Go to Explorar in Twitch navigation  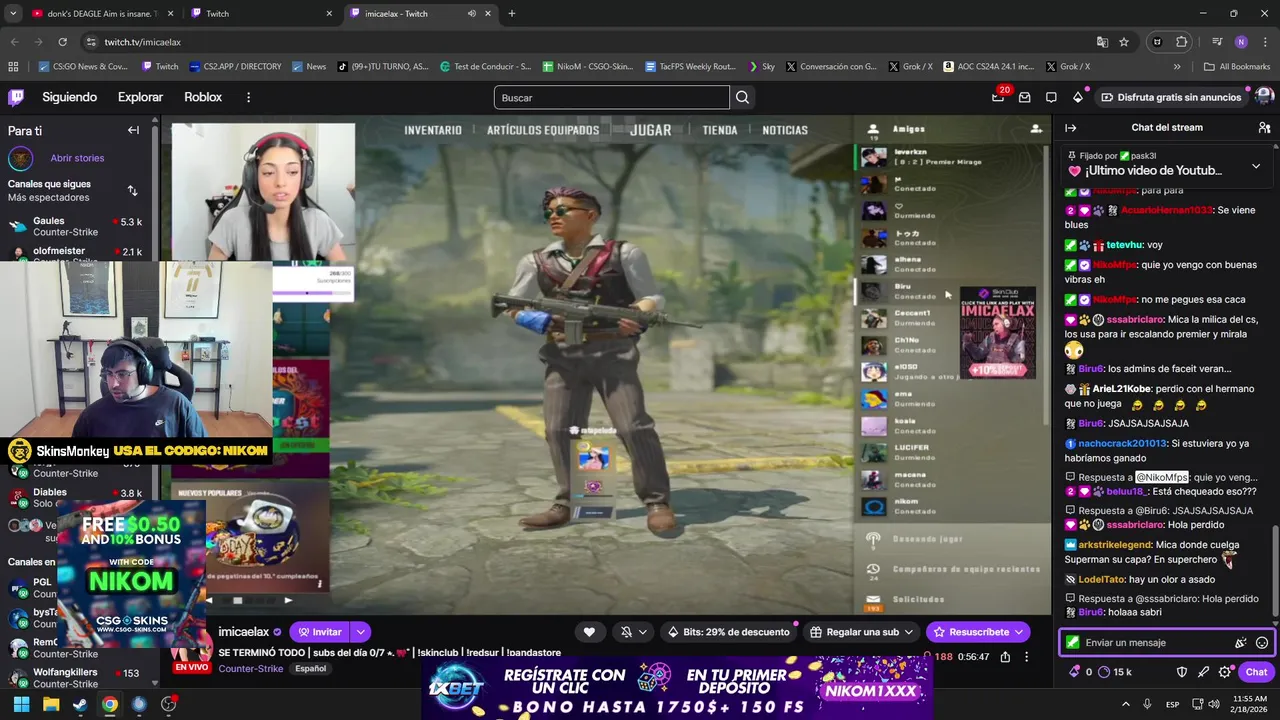[x=140, y=97]
